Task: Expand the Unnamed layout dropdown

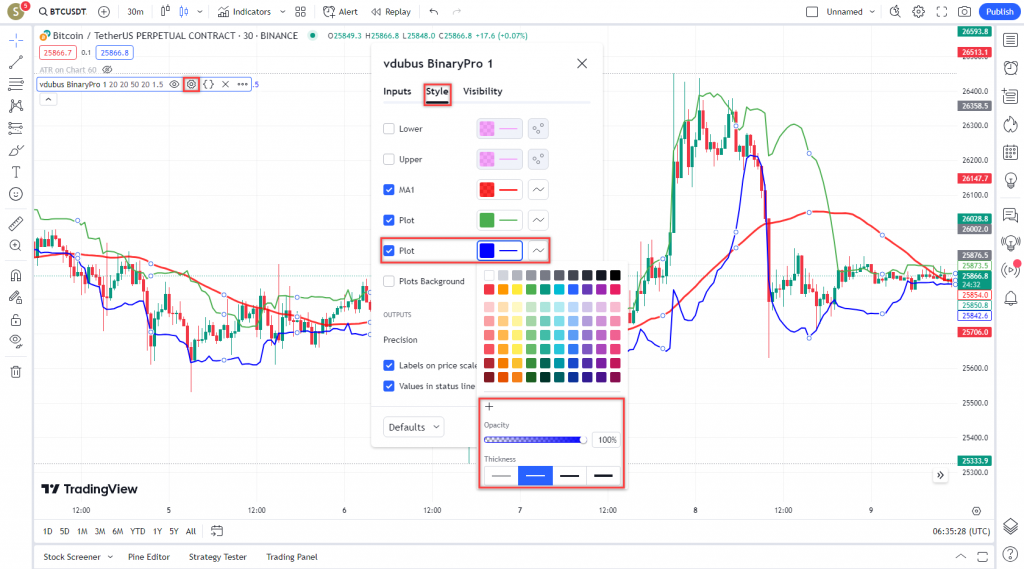Action: (x=872, y=12)
